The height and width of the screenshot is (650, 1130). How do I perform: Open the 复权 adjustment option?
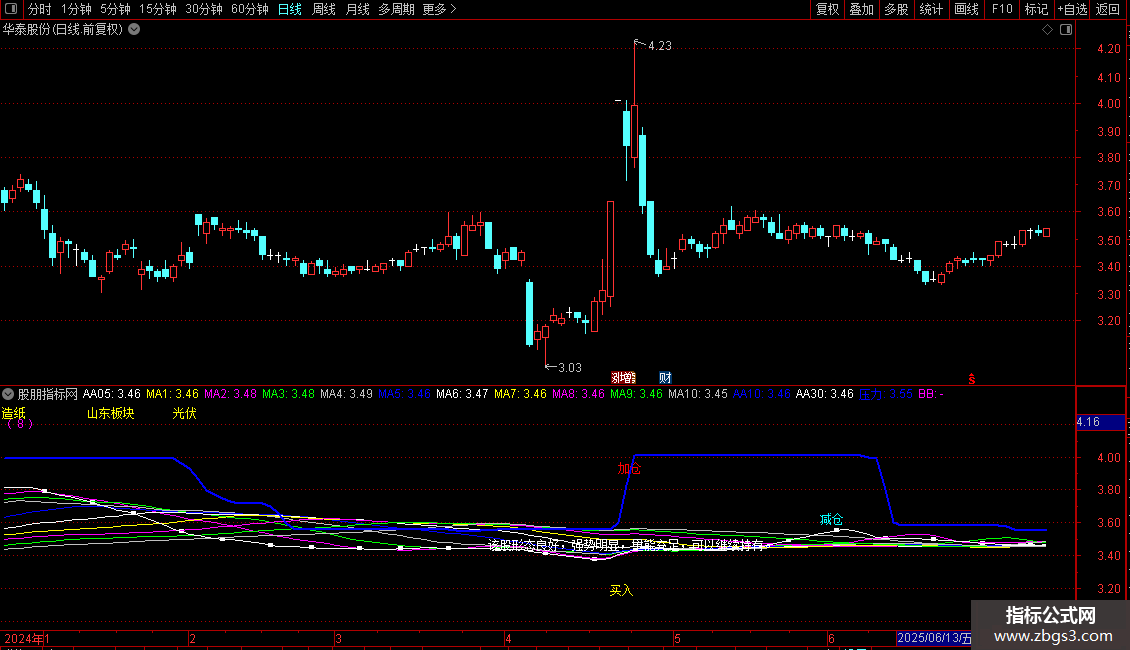point(827,9)
